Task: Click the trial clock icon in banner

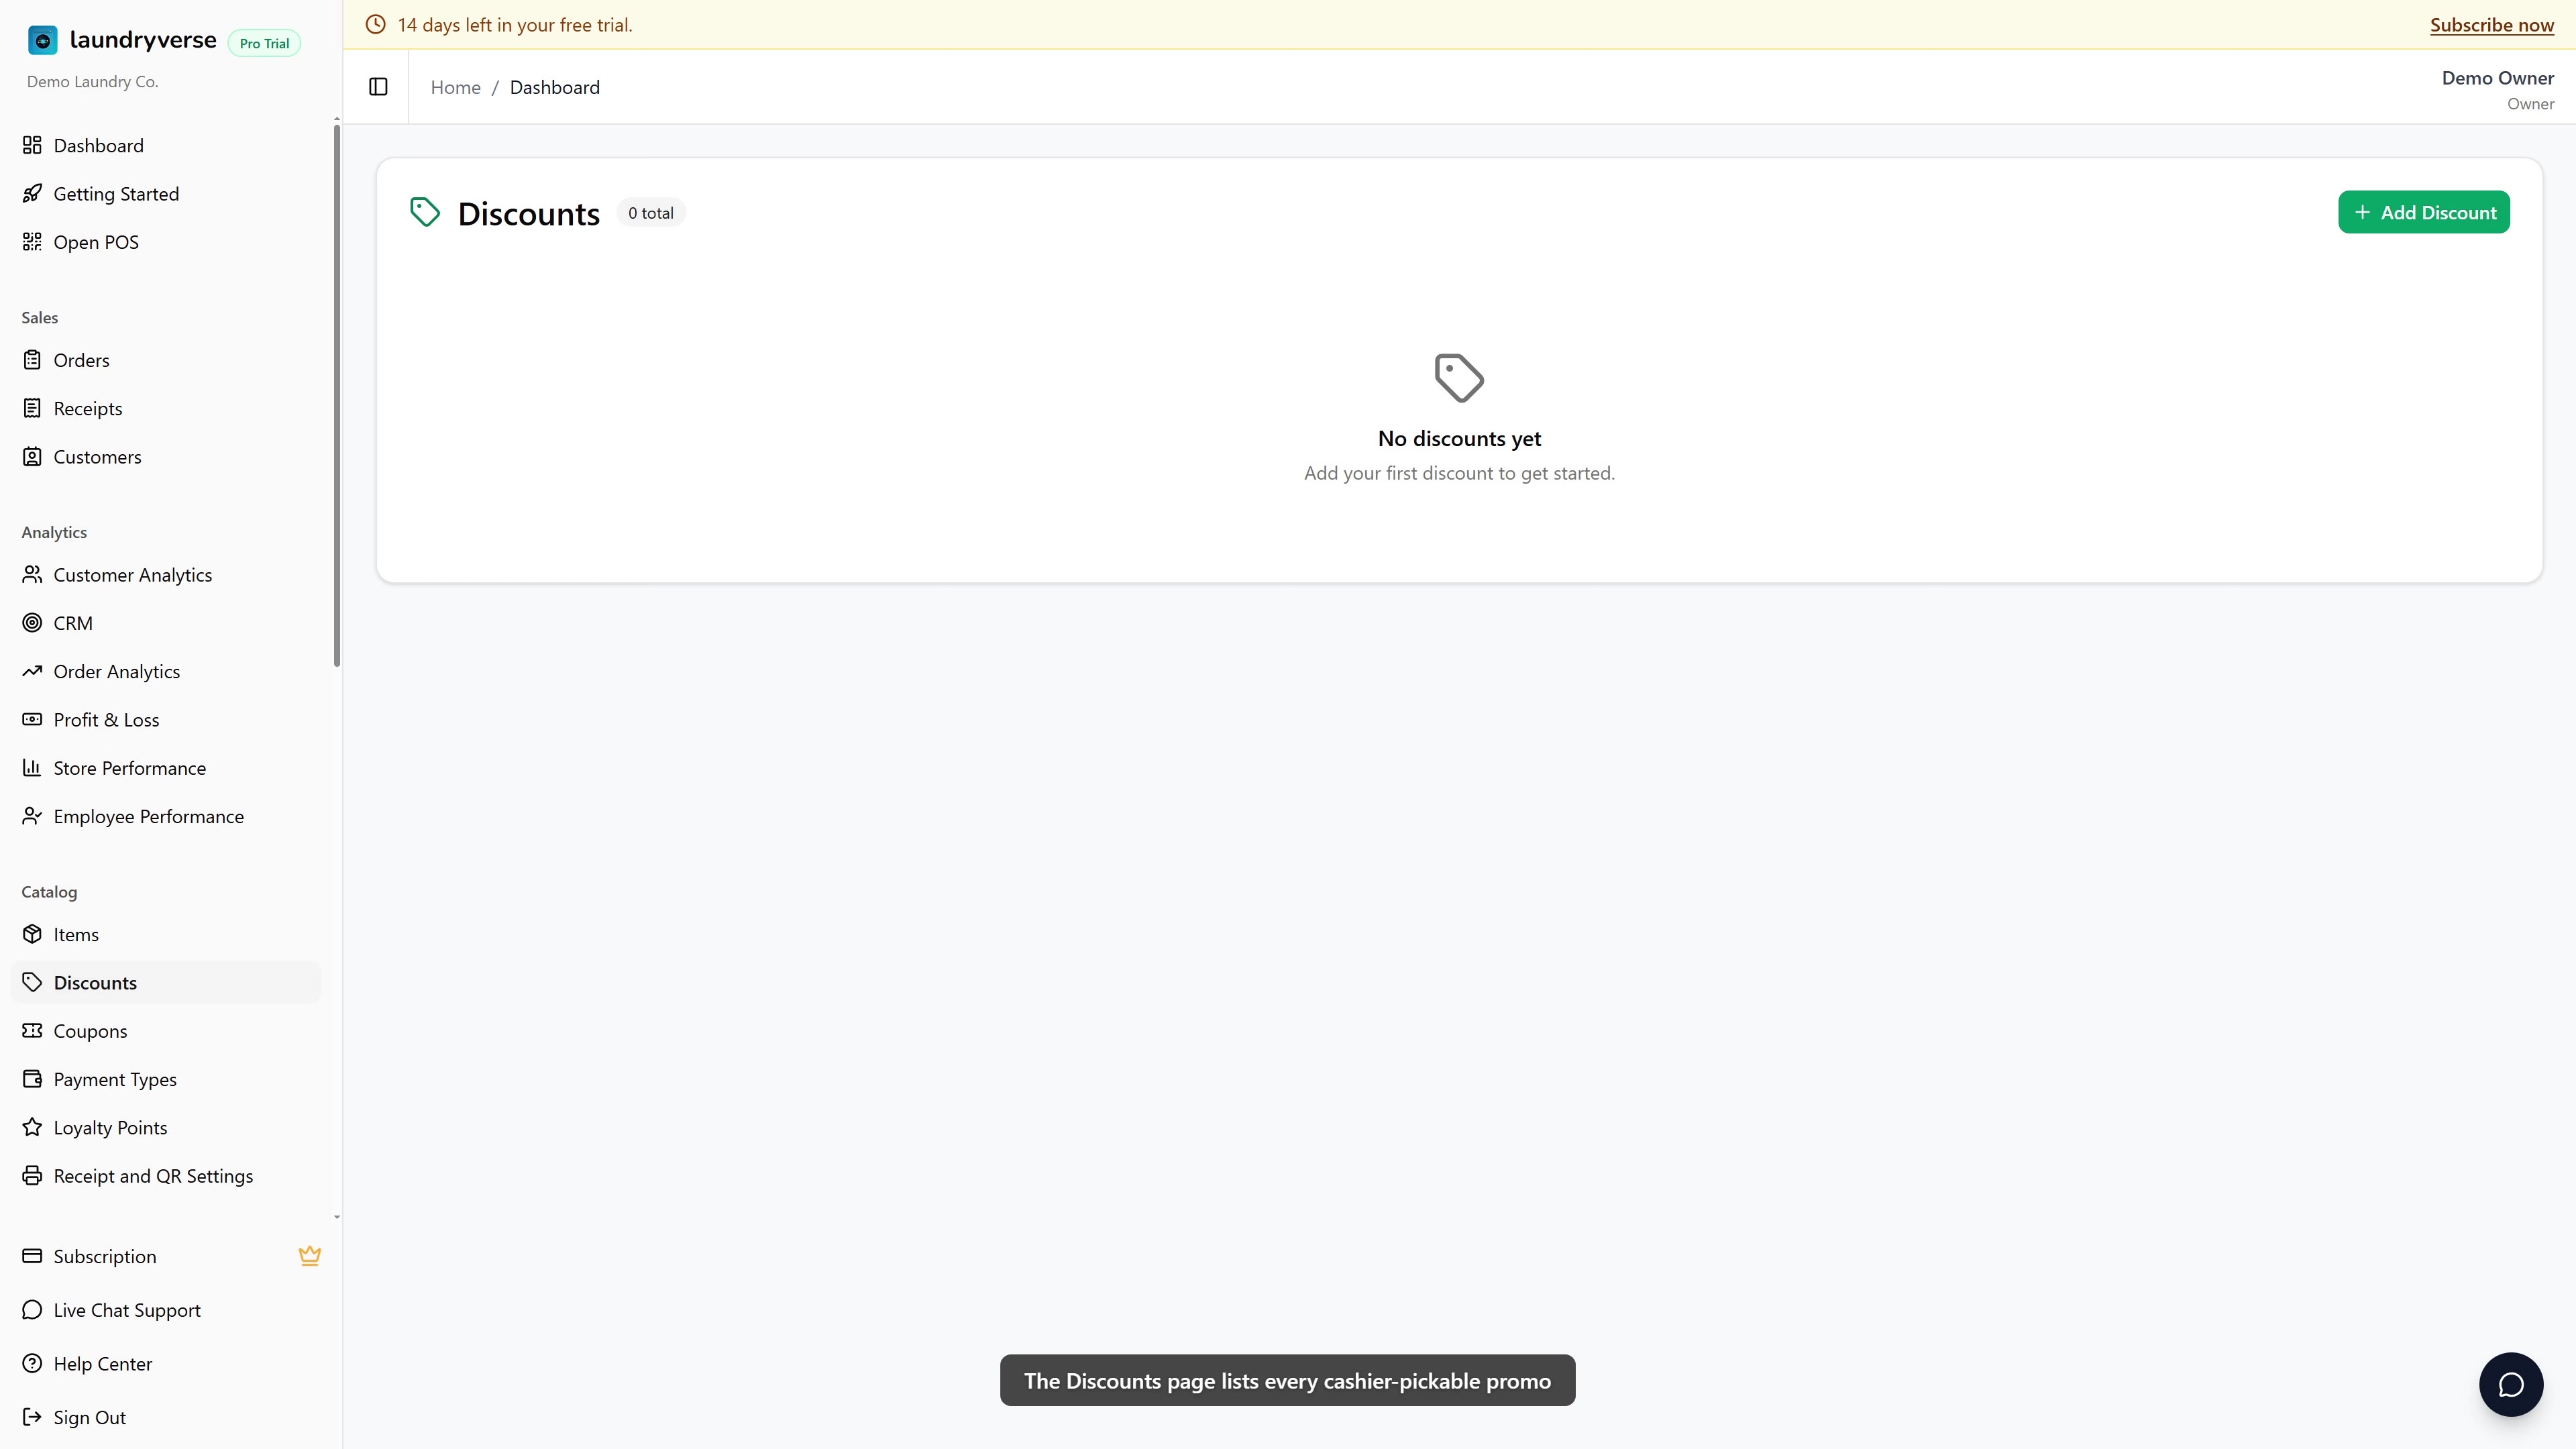Action: (375, 25)
